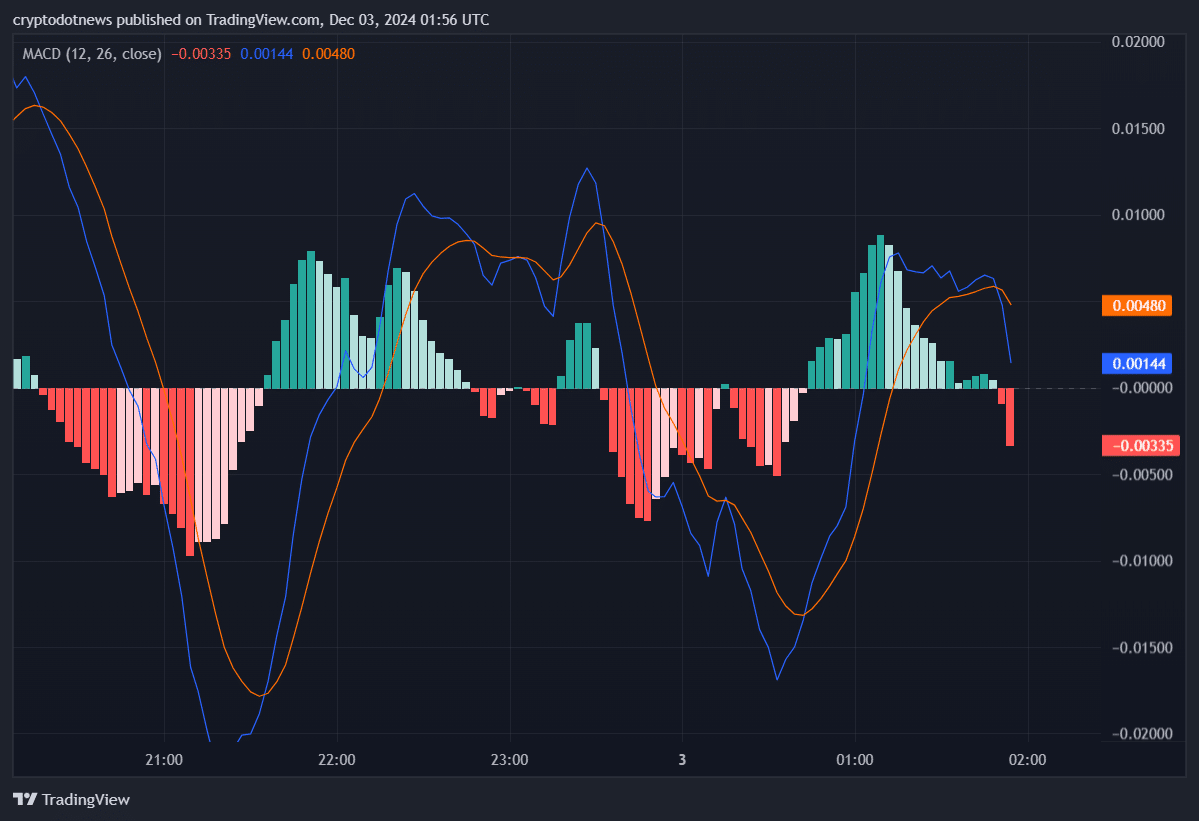This screenshot has width=1199, height=821.
Task: Click the 21:00 time axis label
Action: tap(164, 760)
